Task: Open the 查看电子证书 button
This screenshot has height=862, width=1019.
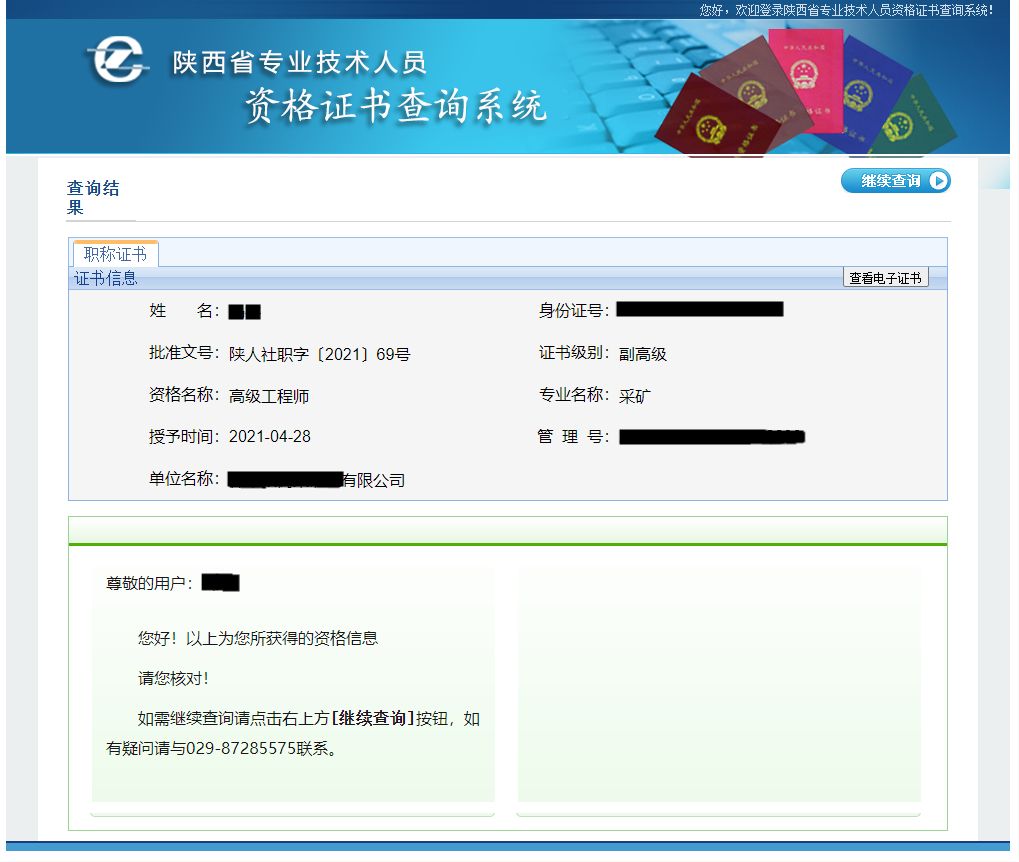Action: coord(885,278)
